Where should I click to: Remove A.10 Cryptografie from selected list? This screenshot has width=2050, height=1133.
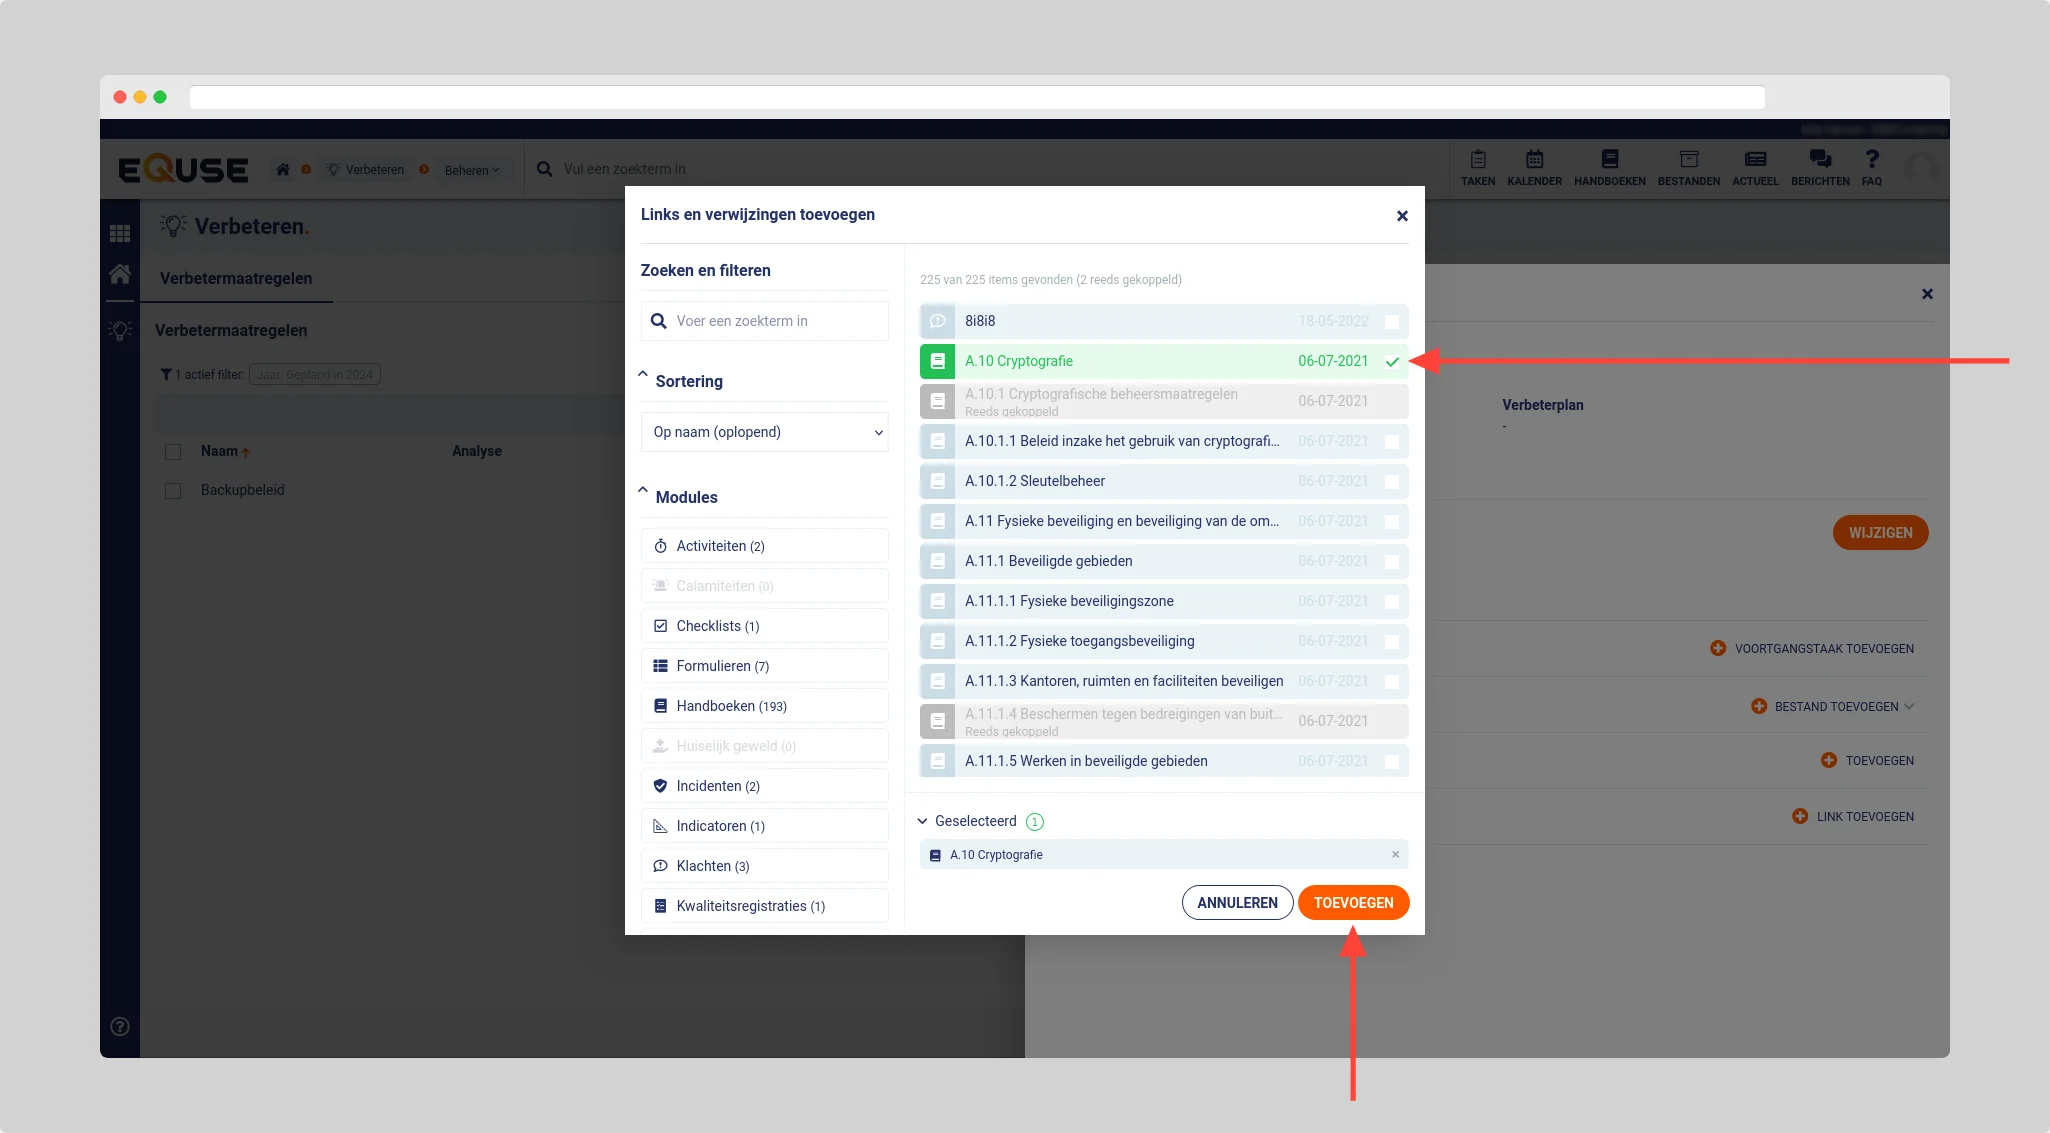tap(1395, 855)
